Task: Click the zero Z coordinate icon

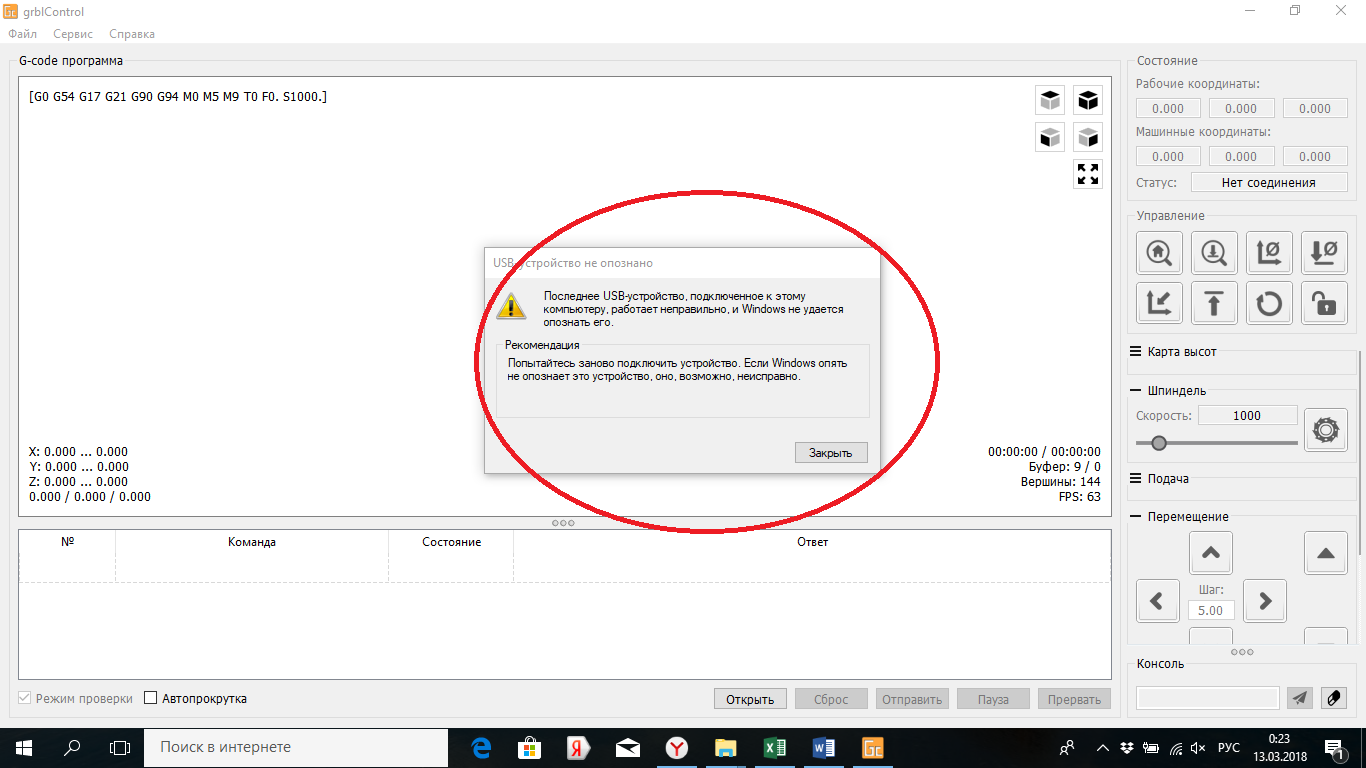Action: [1324, 253]
